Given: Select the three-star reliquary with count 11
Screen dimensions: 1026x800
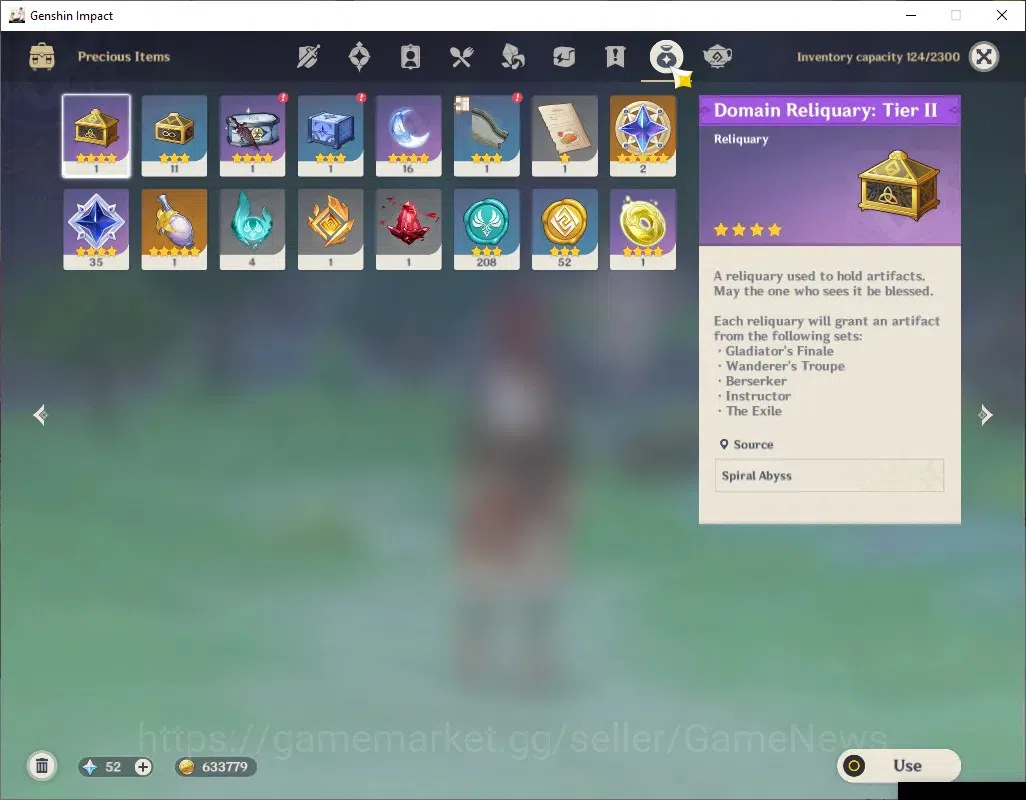Looking at the screenshot, I should coord(174,136).
